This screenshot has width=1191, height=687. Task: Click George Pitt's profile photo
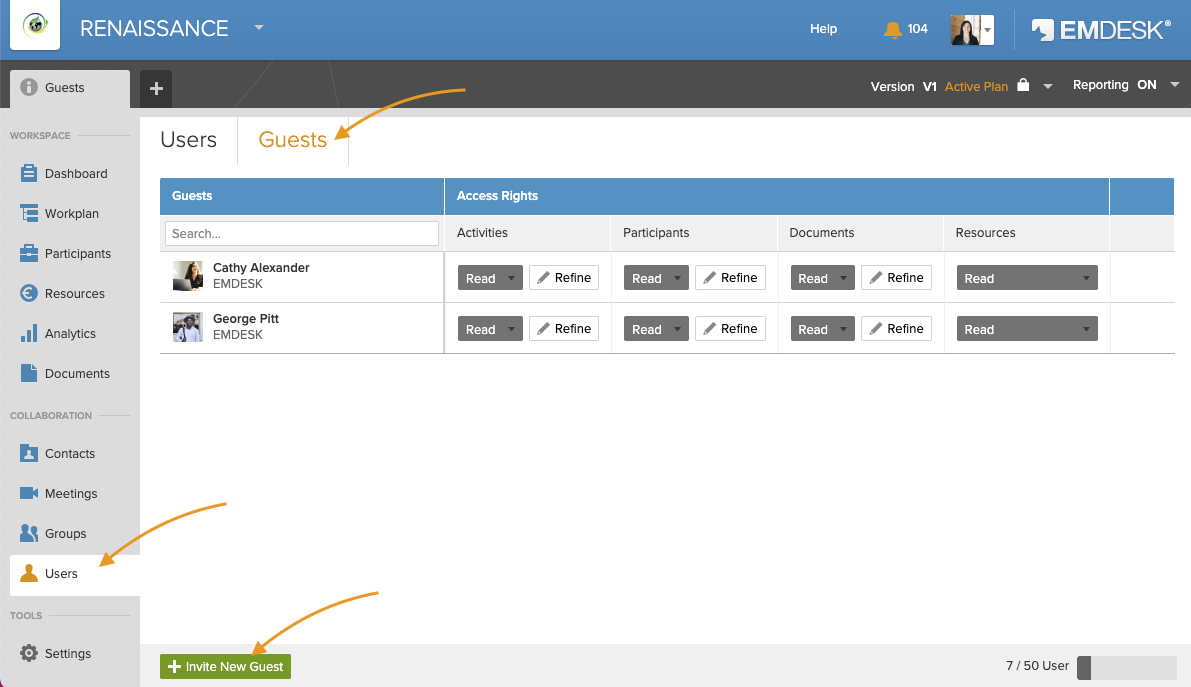point(188,328)
